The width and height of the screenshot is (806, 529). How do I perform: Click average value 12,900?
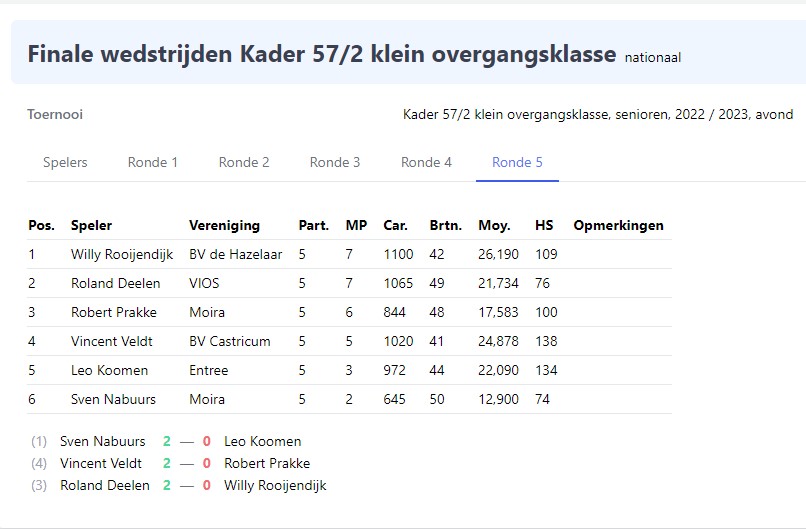click(x=498, y=399)
